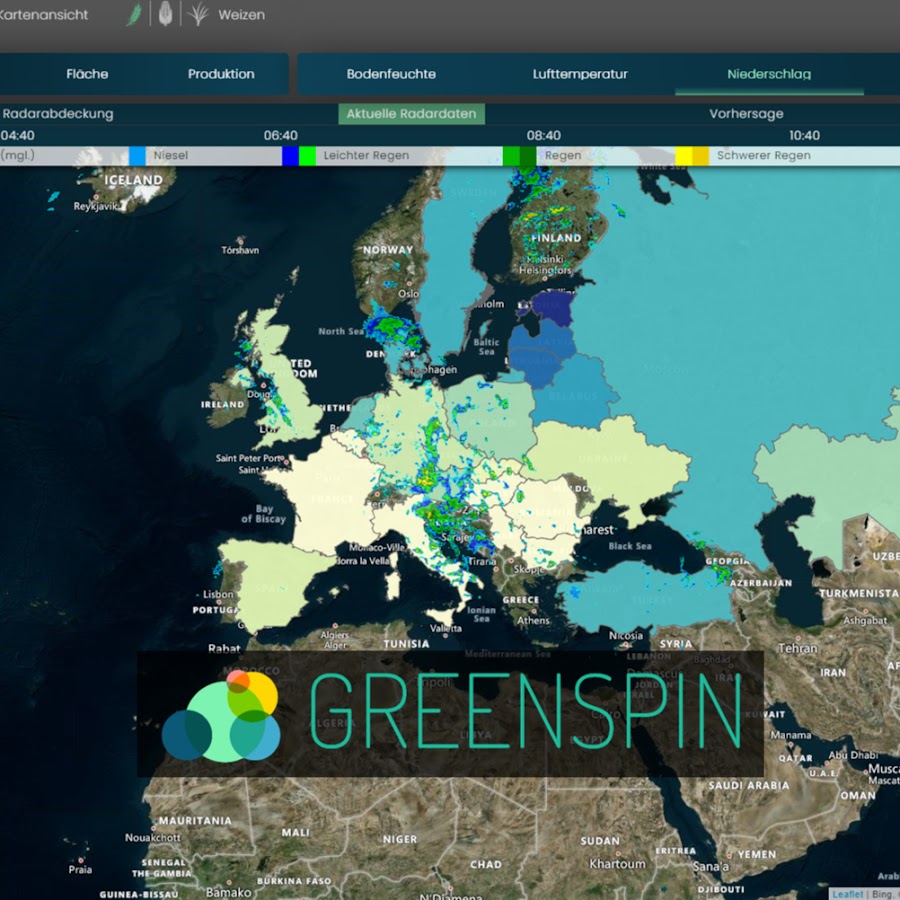Click the Abu Dhabi city label

click(853, 755)
